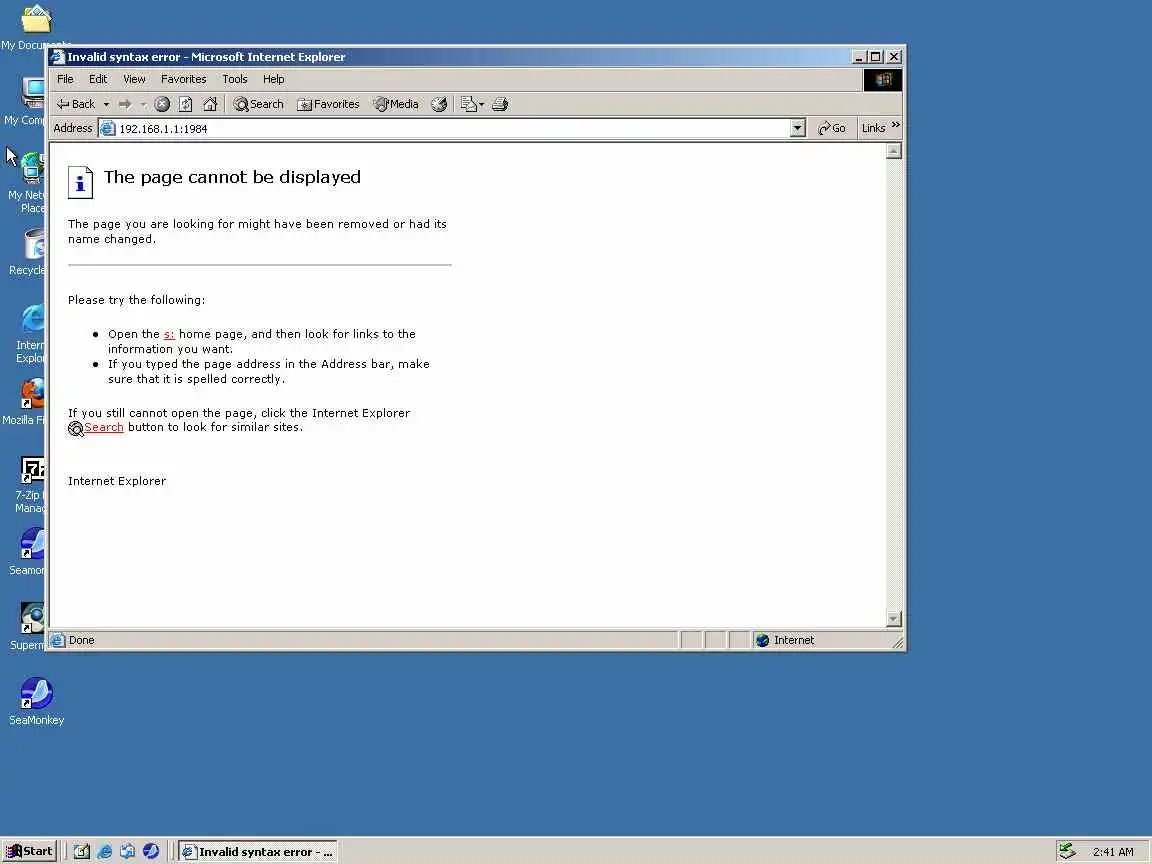Click the Windows logo throbber icon
This screenshot has height=864, width=1152.
pos(882,79)
